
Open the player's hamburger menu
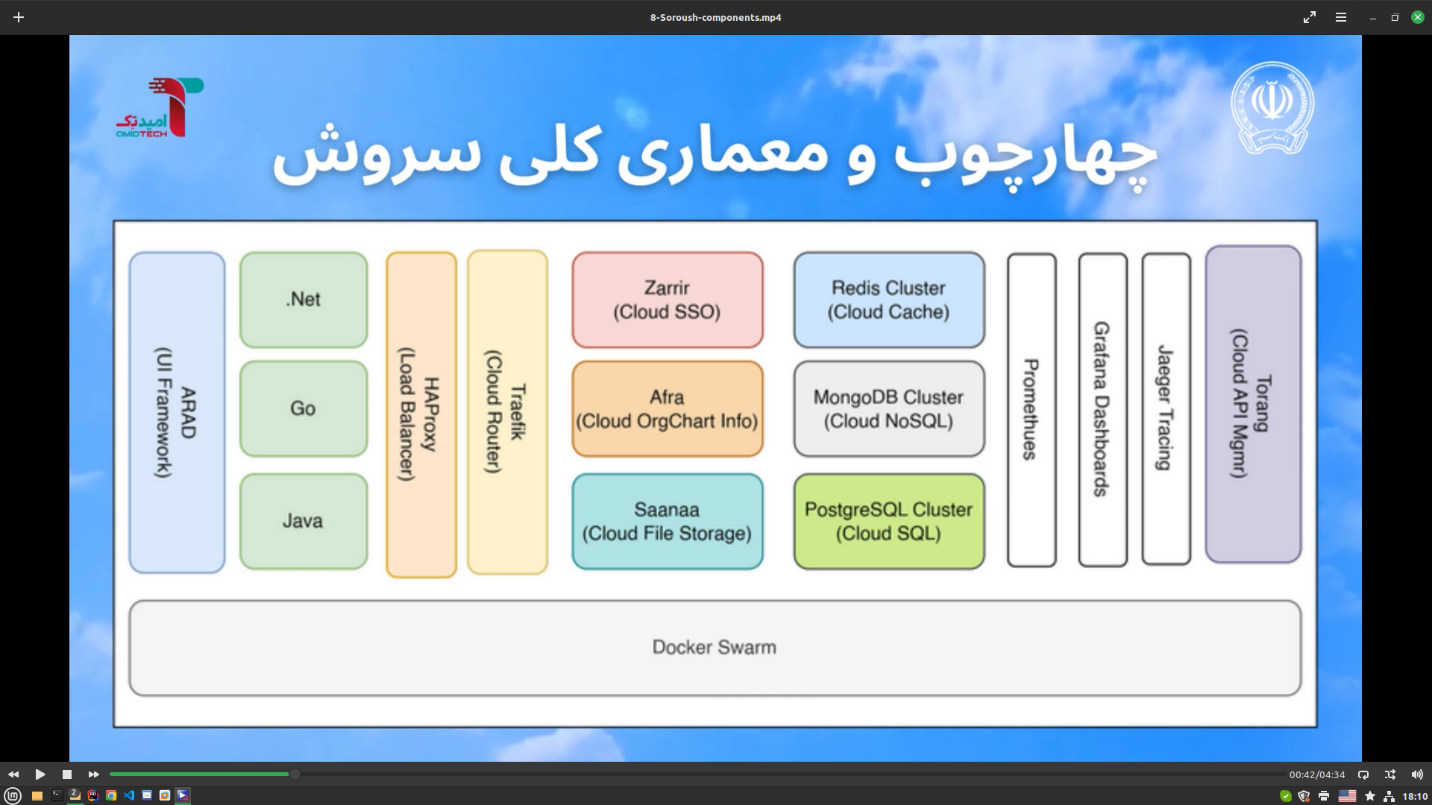pyautogui.click(x=1340, y=17)
